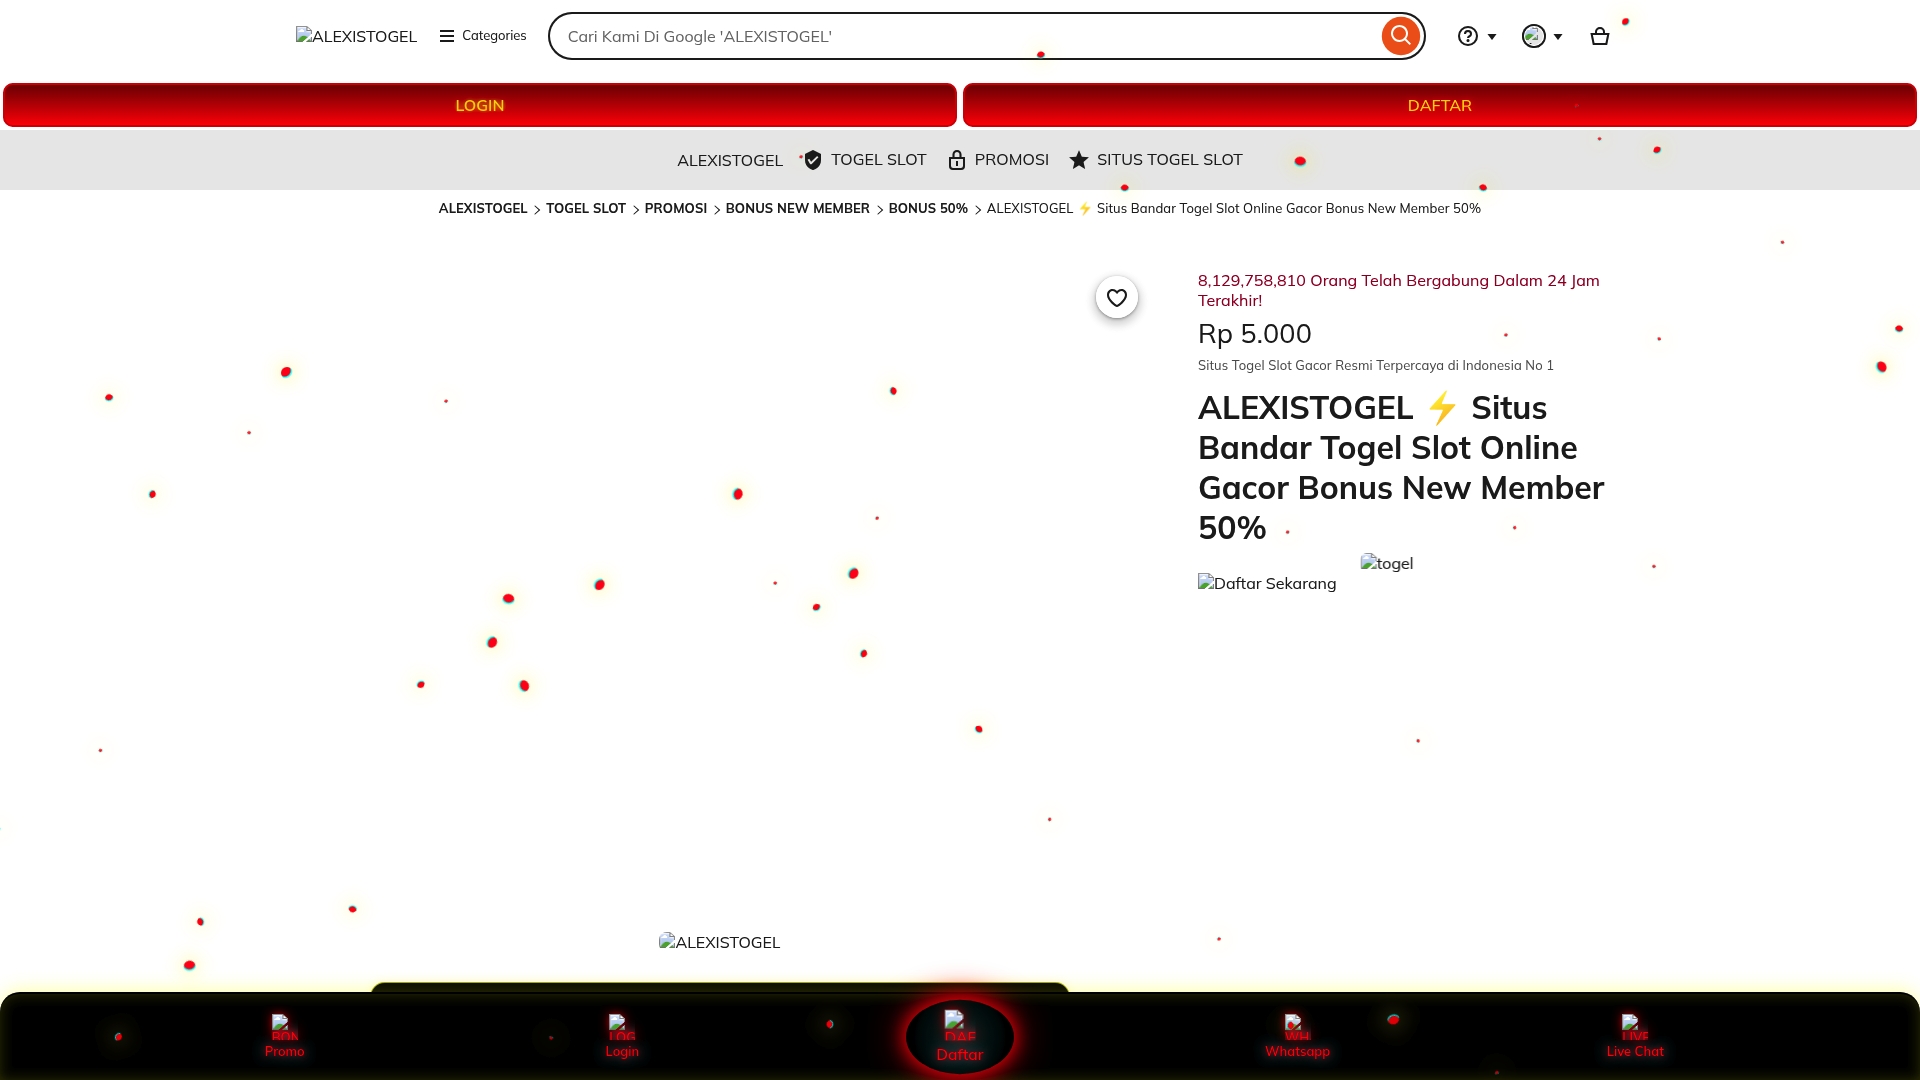Open Live Chat from bottom bar

pos(1634,1036)
